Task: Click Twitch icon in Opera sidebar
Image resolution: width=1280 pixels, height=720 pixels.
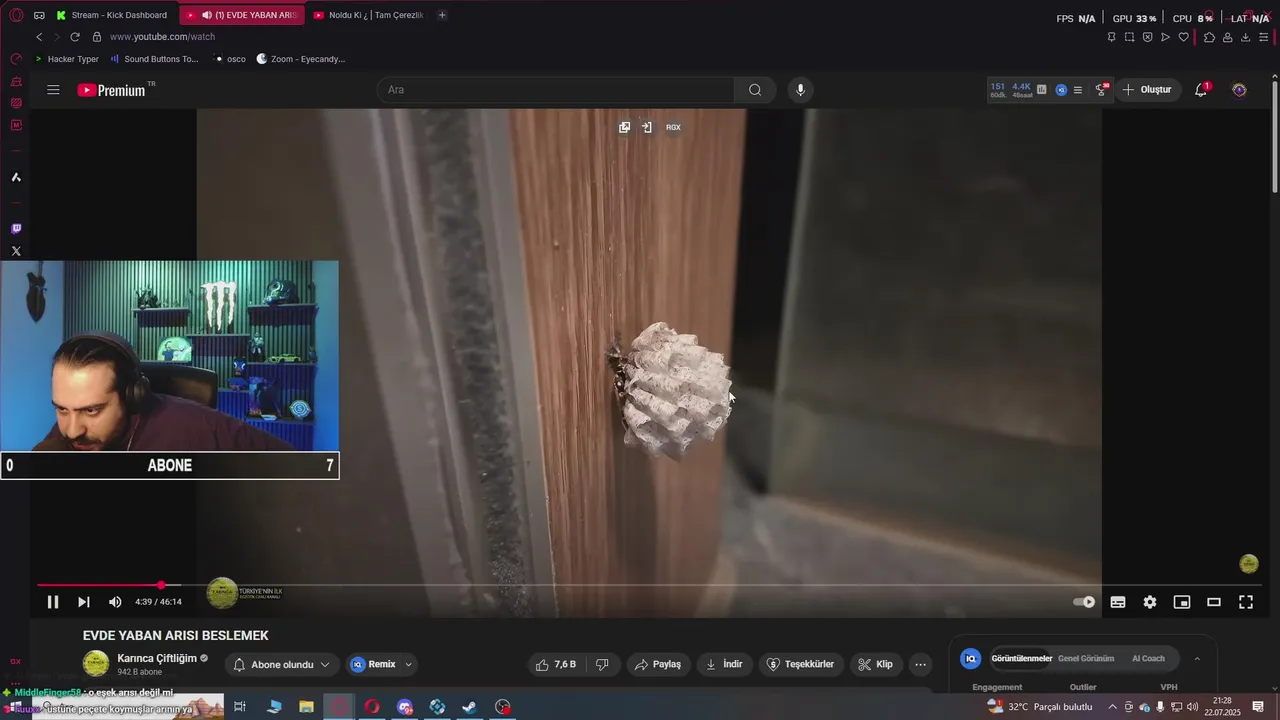Action: (x=15, y=229)
